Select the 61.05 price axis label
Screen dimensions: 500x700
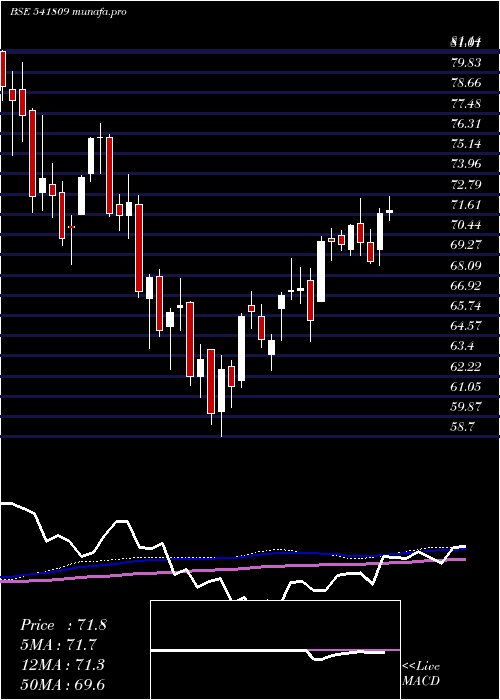pos(466,387)
